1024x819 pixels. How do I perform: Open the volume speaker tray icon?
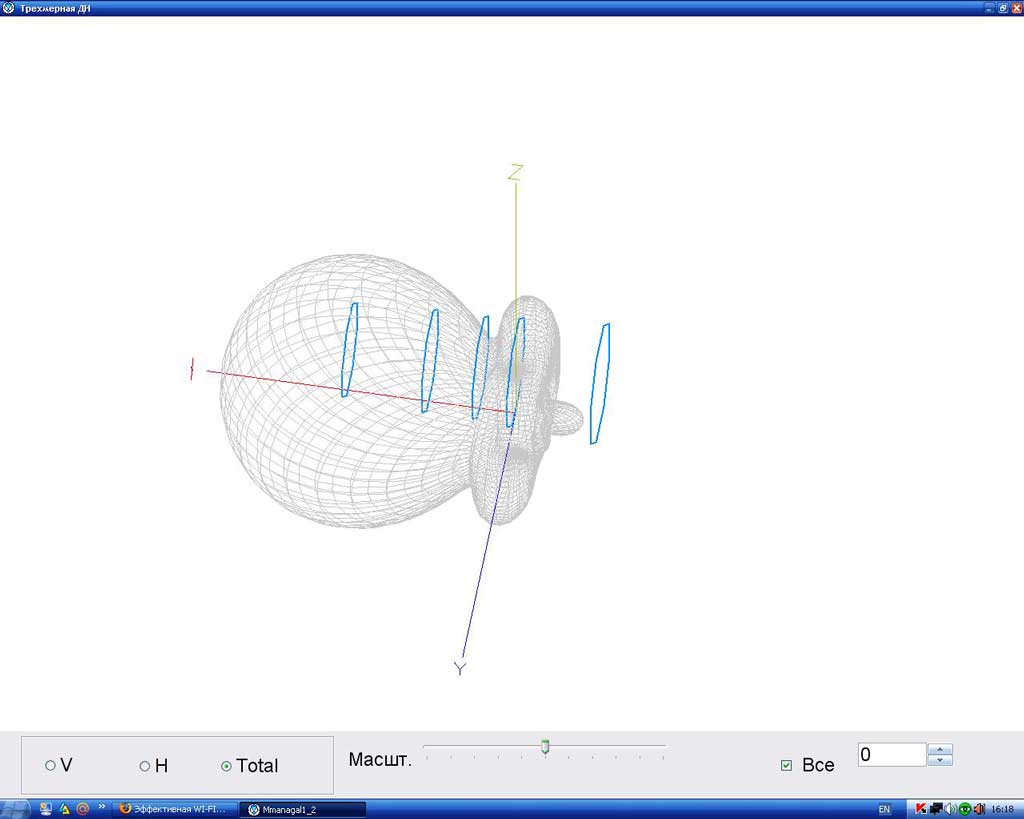tap(950, 809)
